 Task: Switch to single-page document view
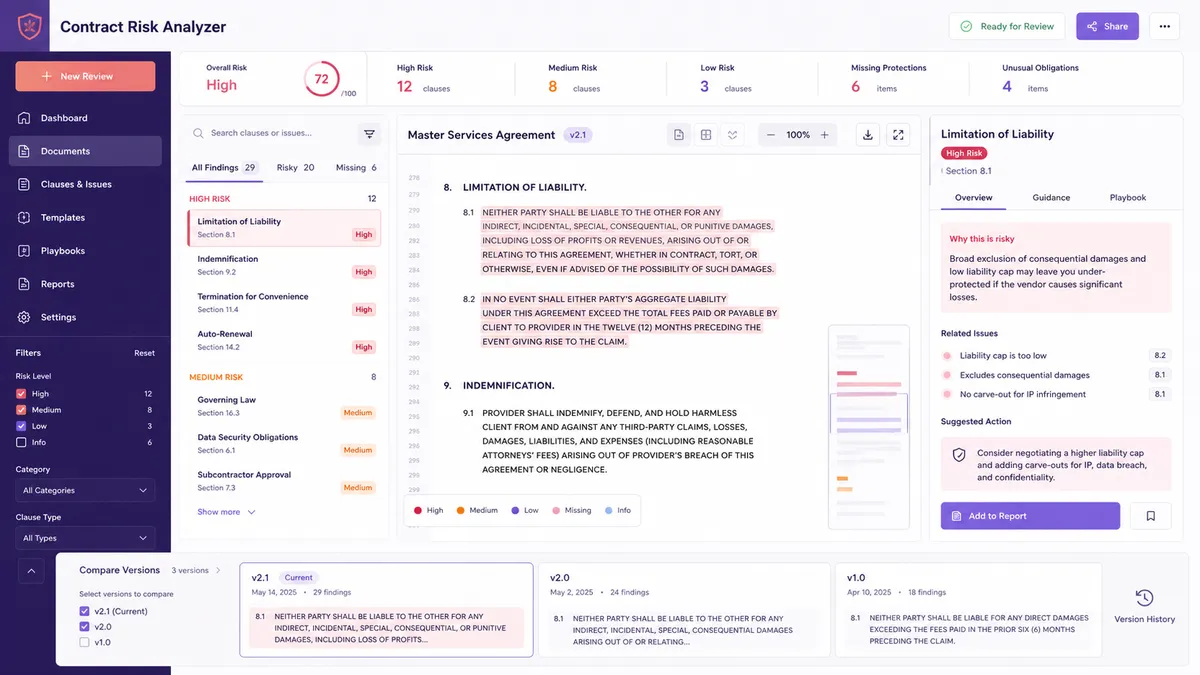click(x=679, y=135)
